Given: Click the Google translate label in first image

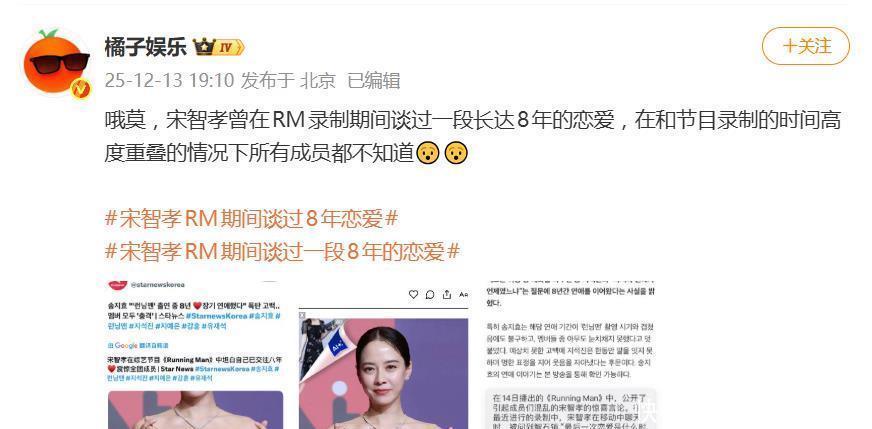Looking at the screenshot, I should [138, 346].
